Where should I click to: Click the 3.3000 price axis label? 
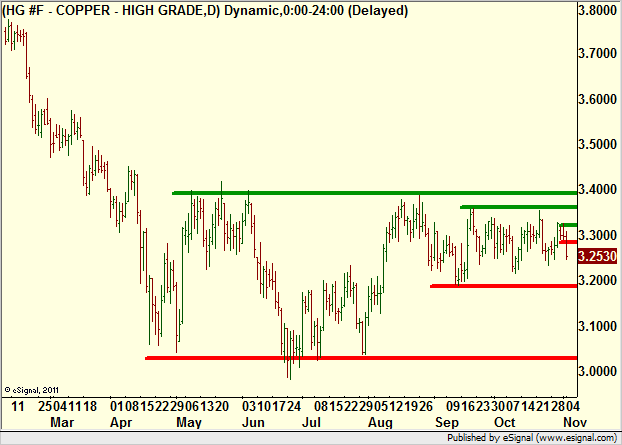pos(598,235)
